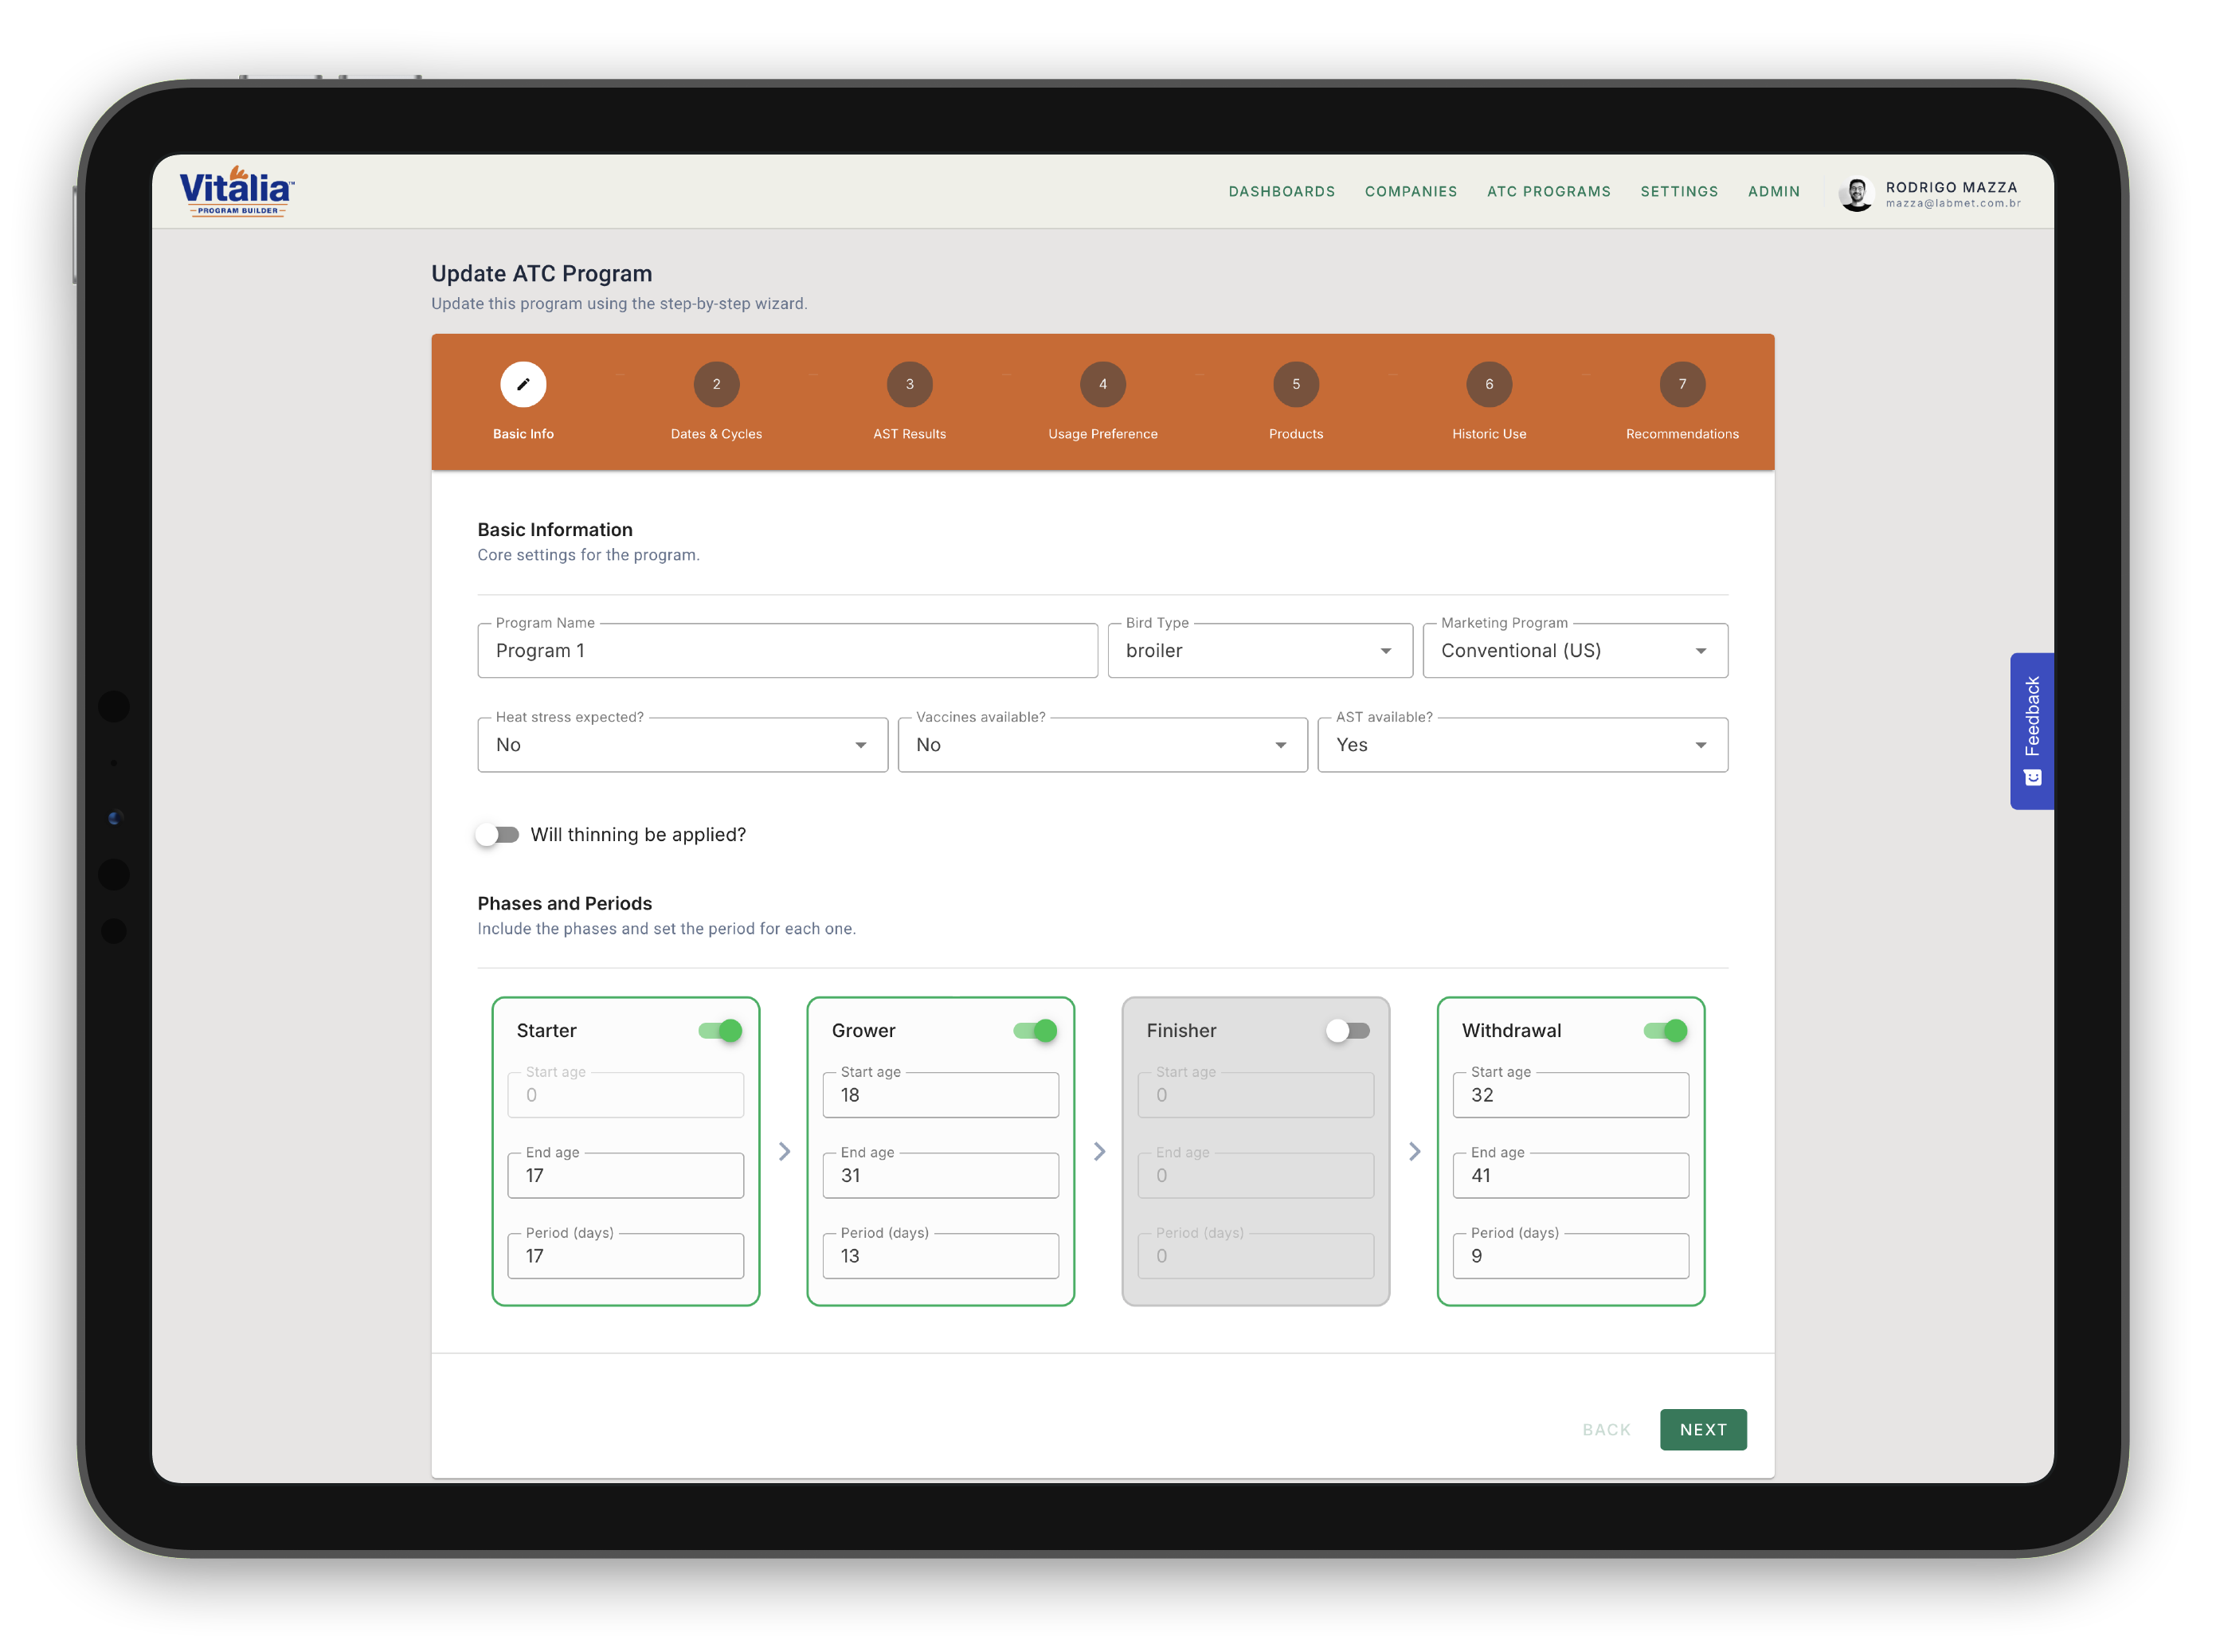Edit the Starter Period (days) field
2216x1652 pixels.
tap(626, 1256)
